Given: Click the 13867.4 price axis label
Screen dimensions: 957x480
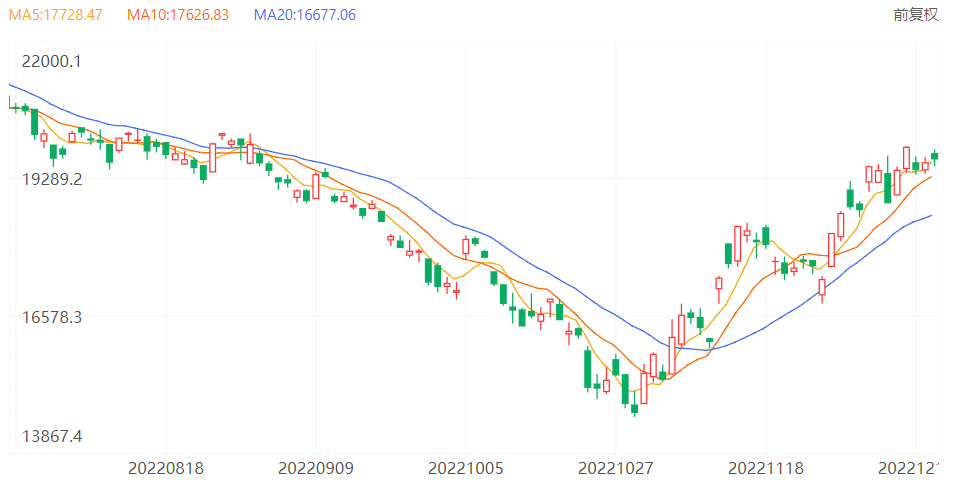Looking at the screenshot, I should click(x=51, y=436).
